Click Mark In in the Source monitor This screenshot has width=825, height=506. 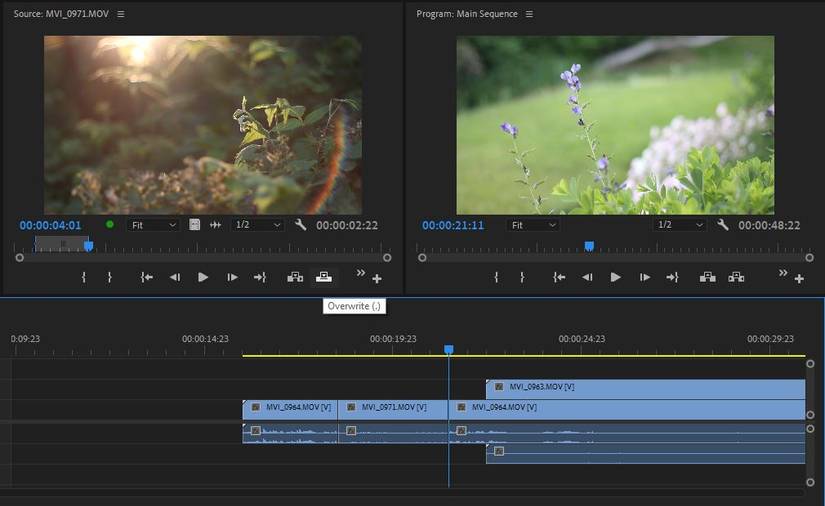84,277
